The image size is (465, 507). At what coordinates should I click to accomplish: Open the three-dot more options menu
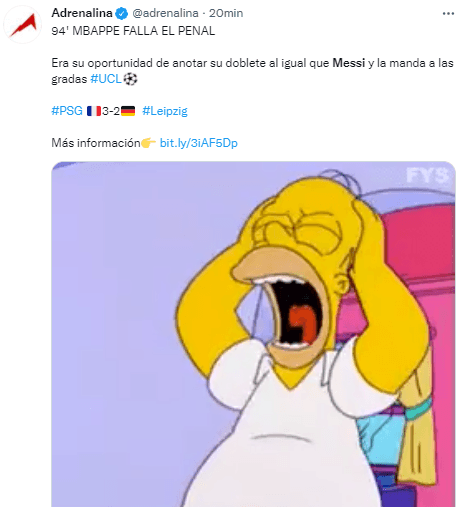tap(448, 14)
